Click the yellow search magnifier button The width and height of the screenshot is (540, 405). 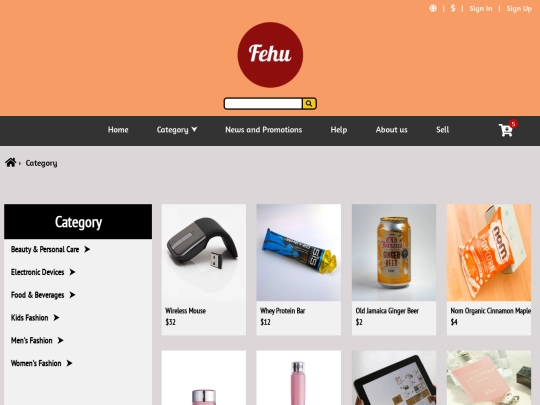[x=309, y=103]
